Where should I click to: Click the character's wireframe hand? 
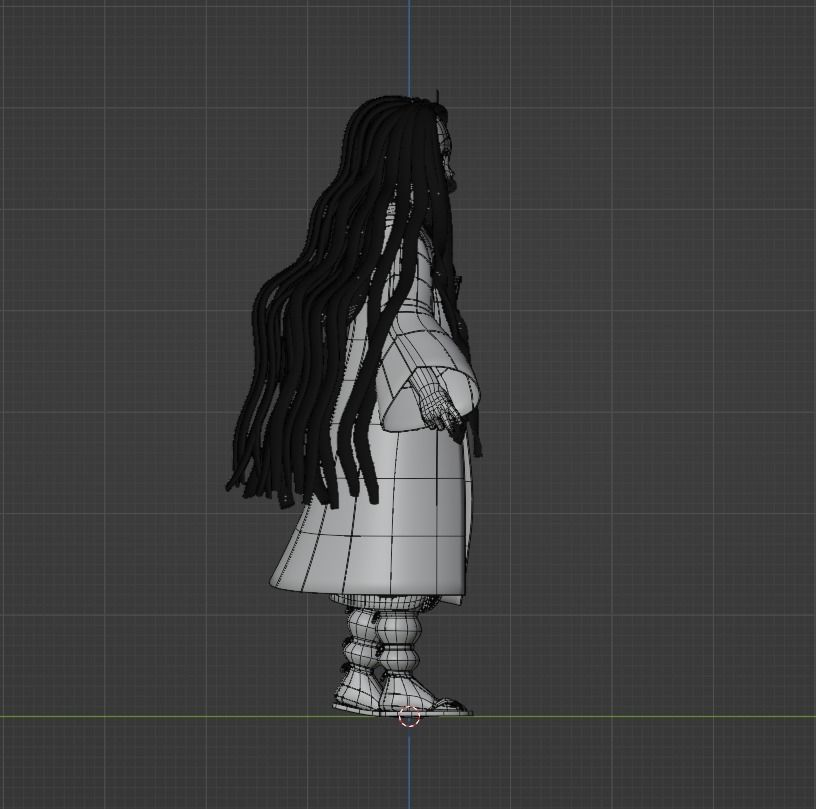(440, 409)
